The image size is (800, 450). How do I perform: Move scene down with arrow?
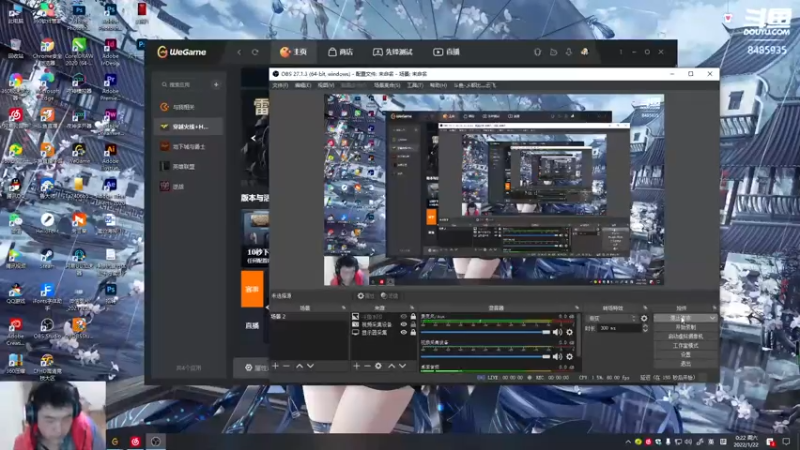point(310,366)
